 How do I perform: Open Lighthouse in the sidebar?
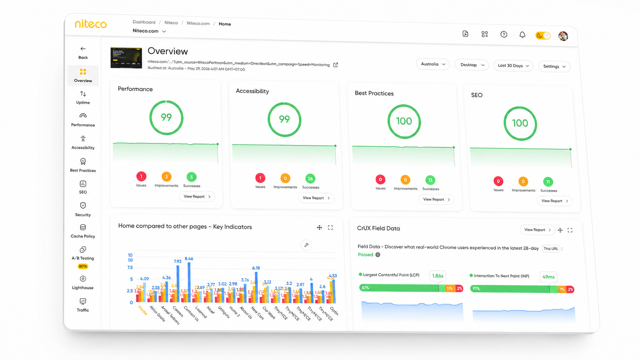(83, 282)
